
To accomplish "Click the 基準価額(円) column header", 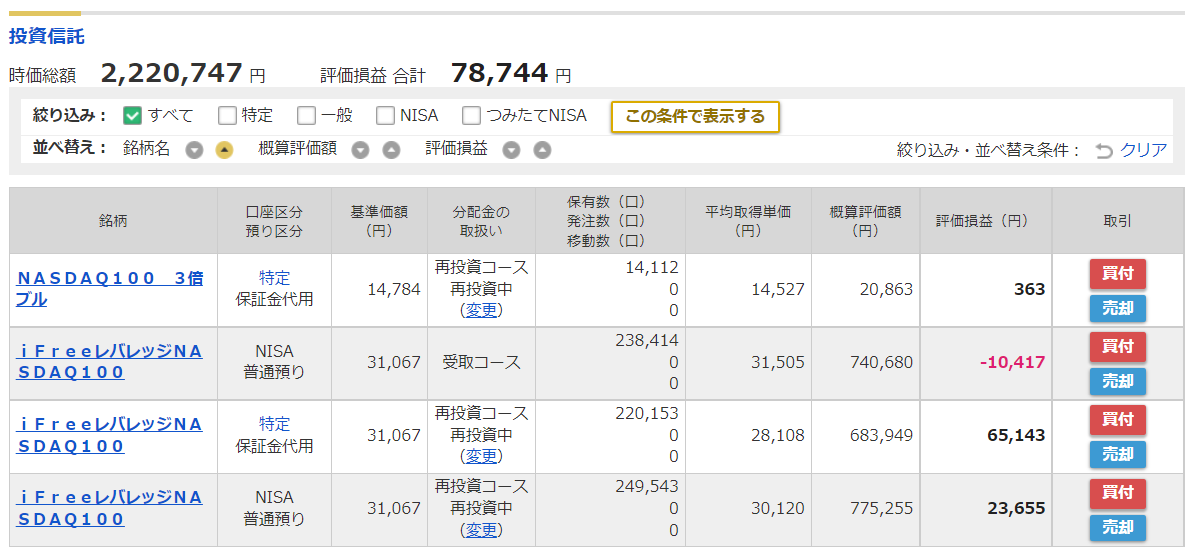I will pos(379,221).
